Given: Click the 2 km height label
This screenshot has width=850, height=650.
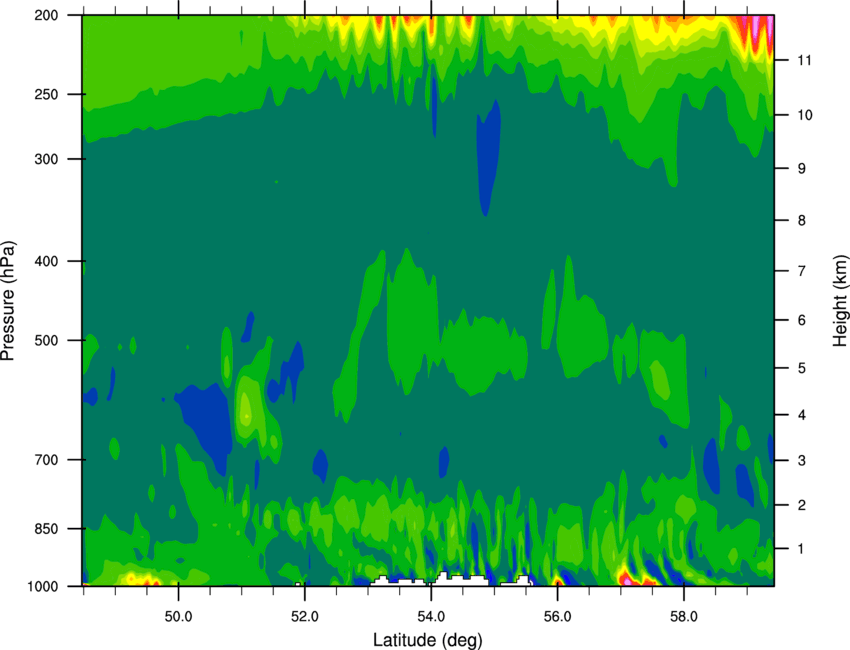Looking at the screenshot, I should pyautogui.click(x=801, y=505).
